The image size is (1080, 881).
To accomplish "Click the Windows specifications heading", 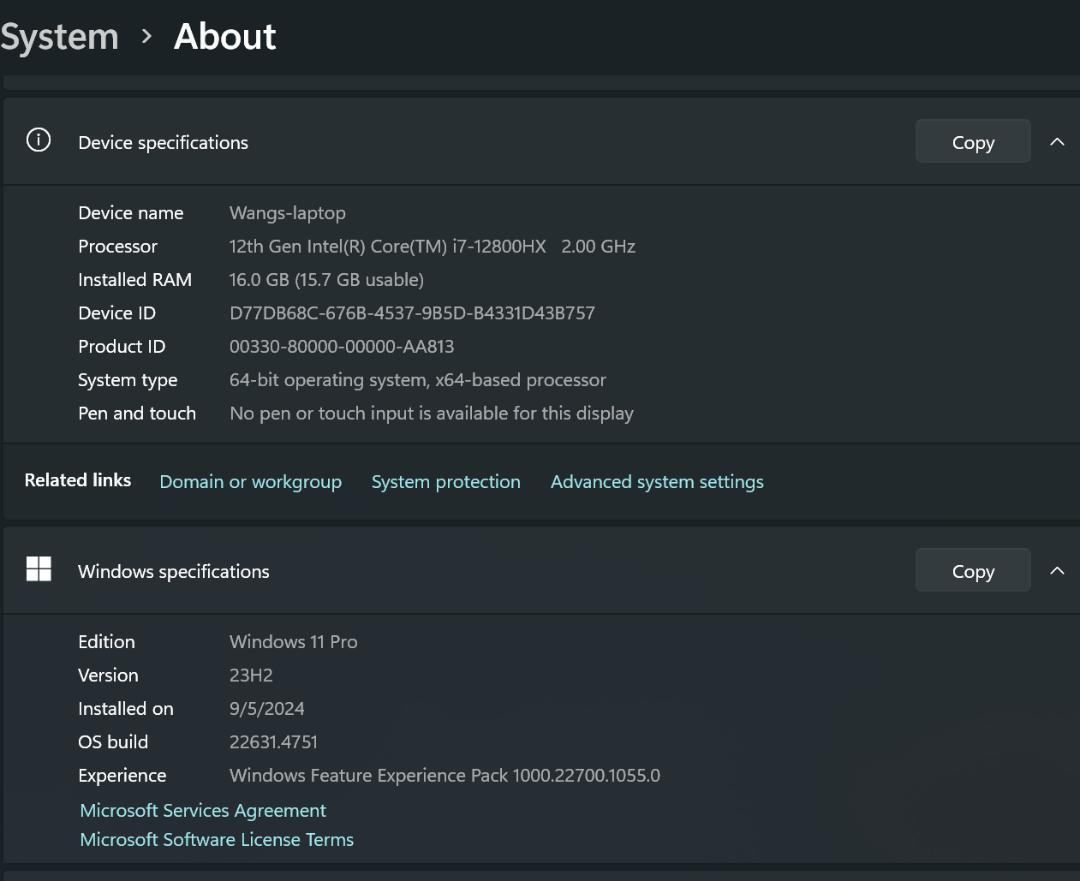I will tap(174, 572).
